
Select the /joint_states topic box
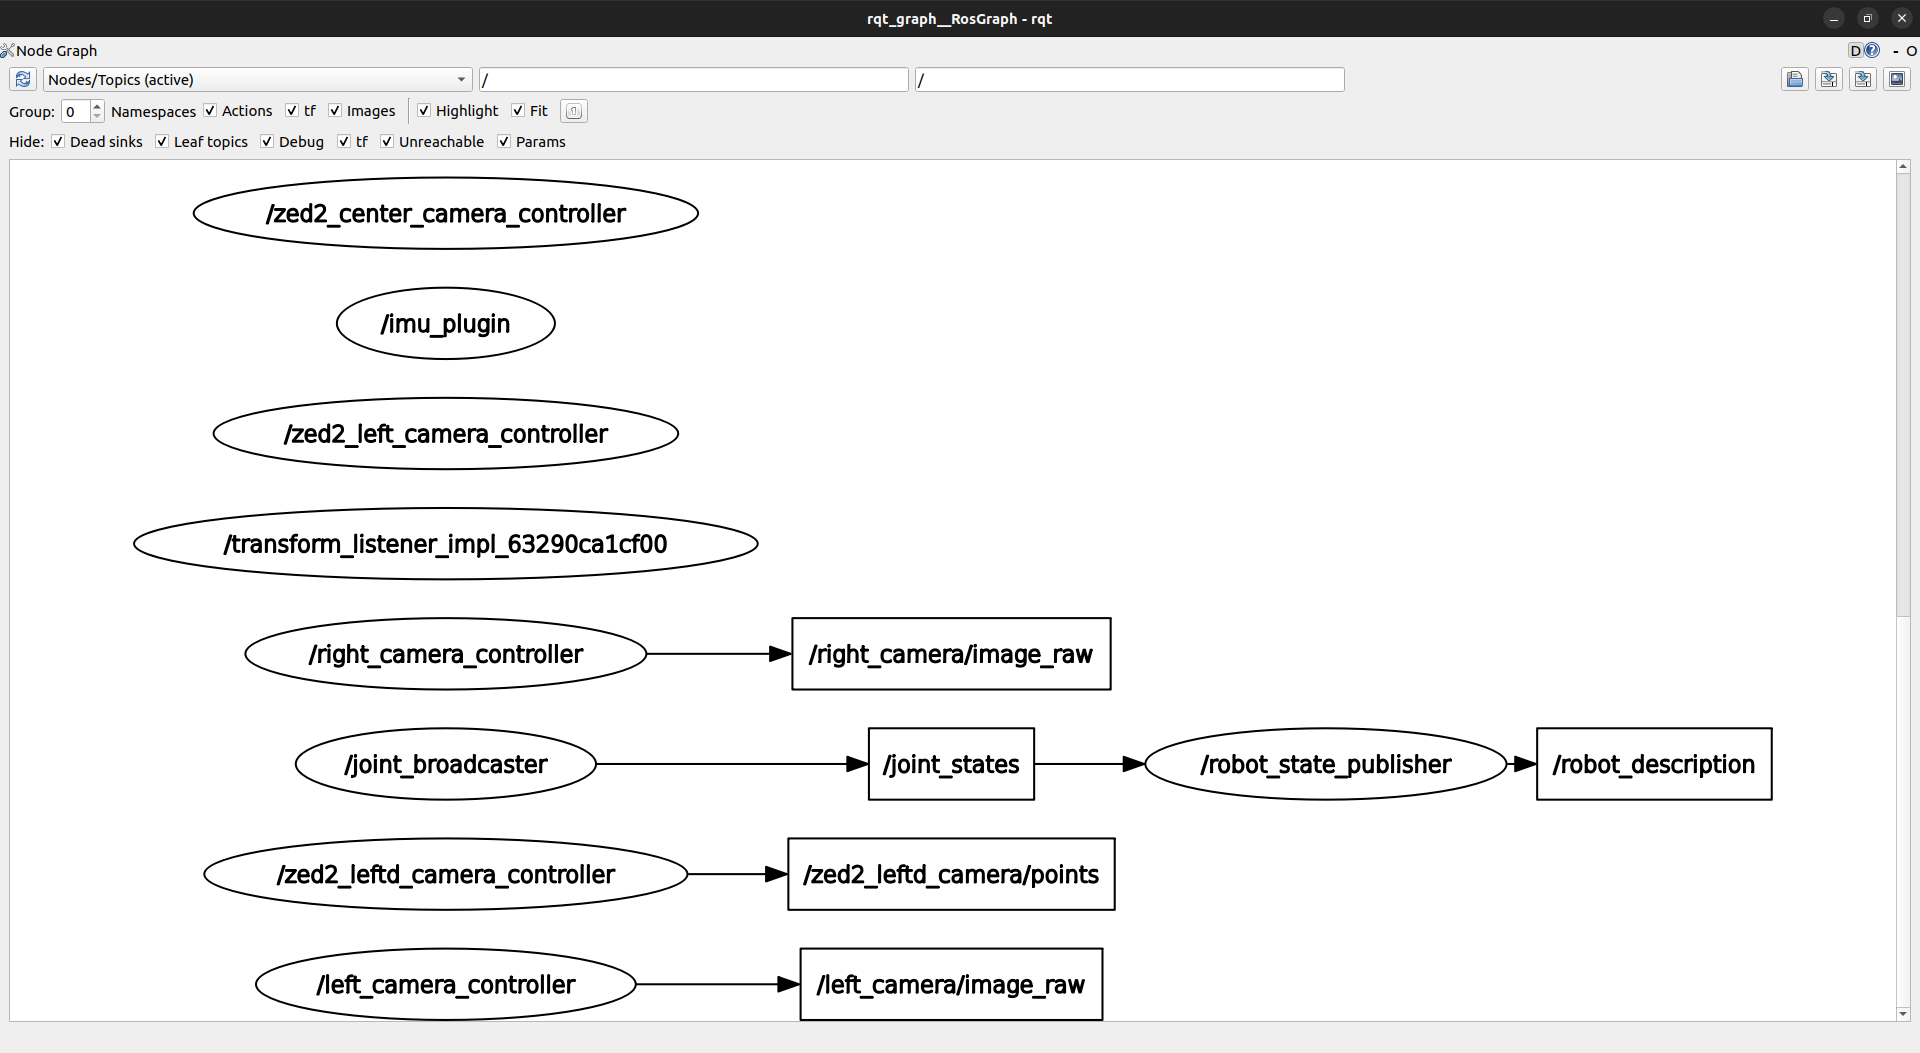tap(951, 763)
